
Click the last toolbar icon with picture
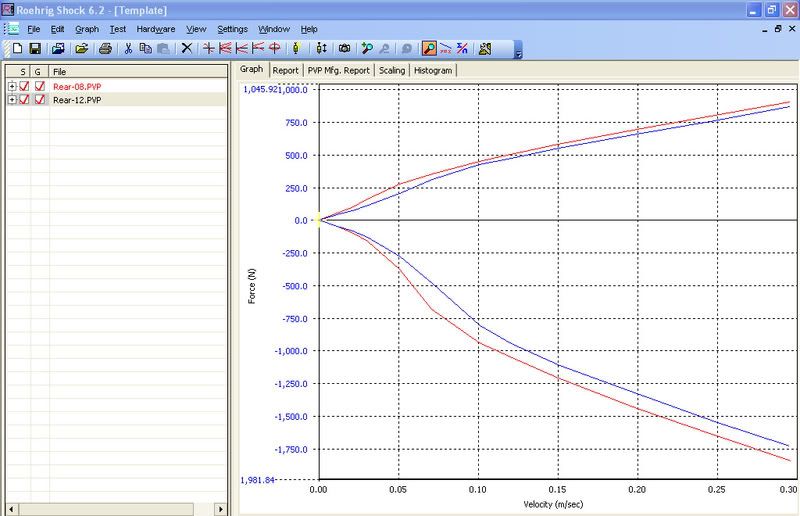coord(485,48)
